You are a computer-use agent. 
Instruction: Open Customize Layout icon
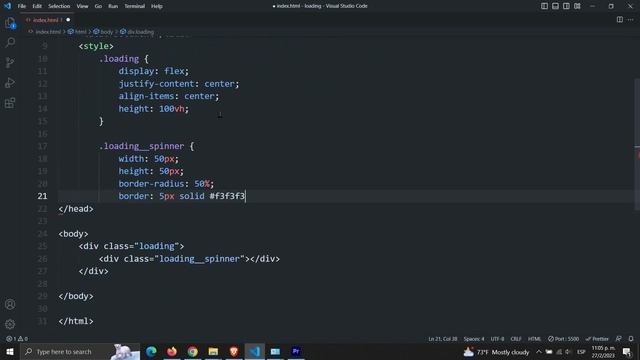pyautogui.click(x=577, y=6)
